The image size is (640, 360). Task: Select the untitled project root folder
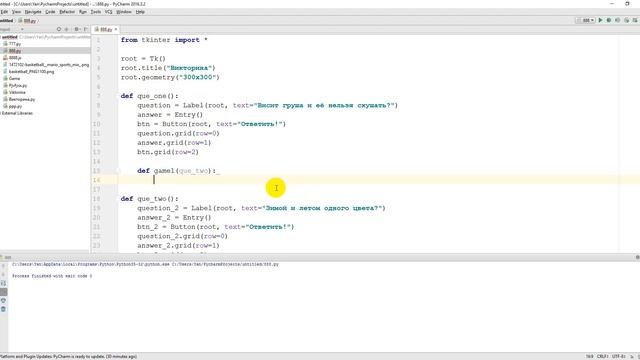(10, 37)
